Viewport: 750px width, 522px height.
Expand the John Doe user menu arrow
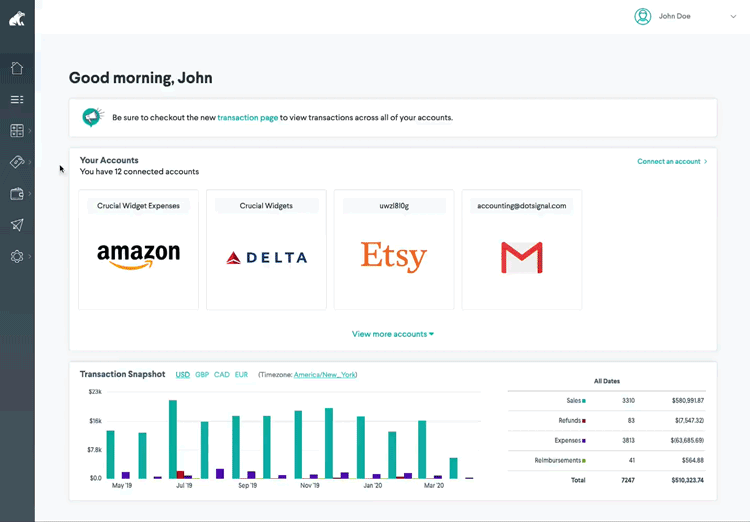[733, 17]
